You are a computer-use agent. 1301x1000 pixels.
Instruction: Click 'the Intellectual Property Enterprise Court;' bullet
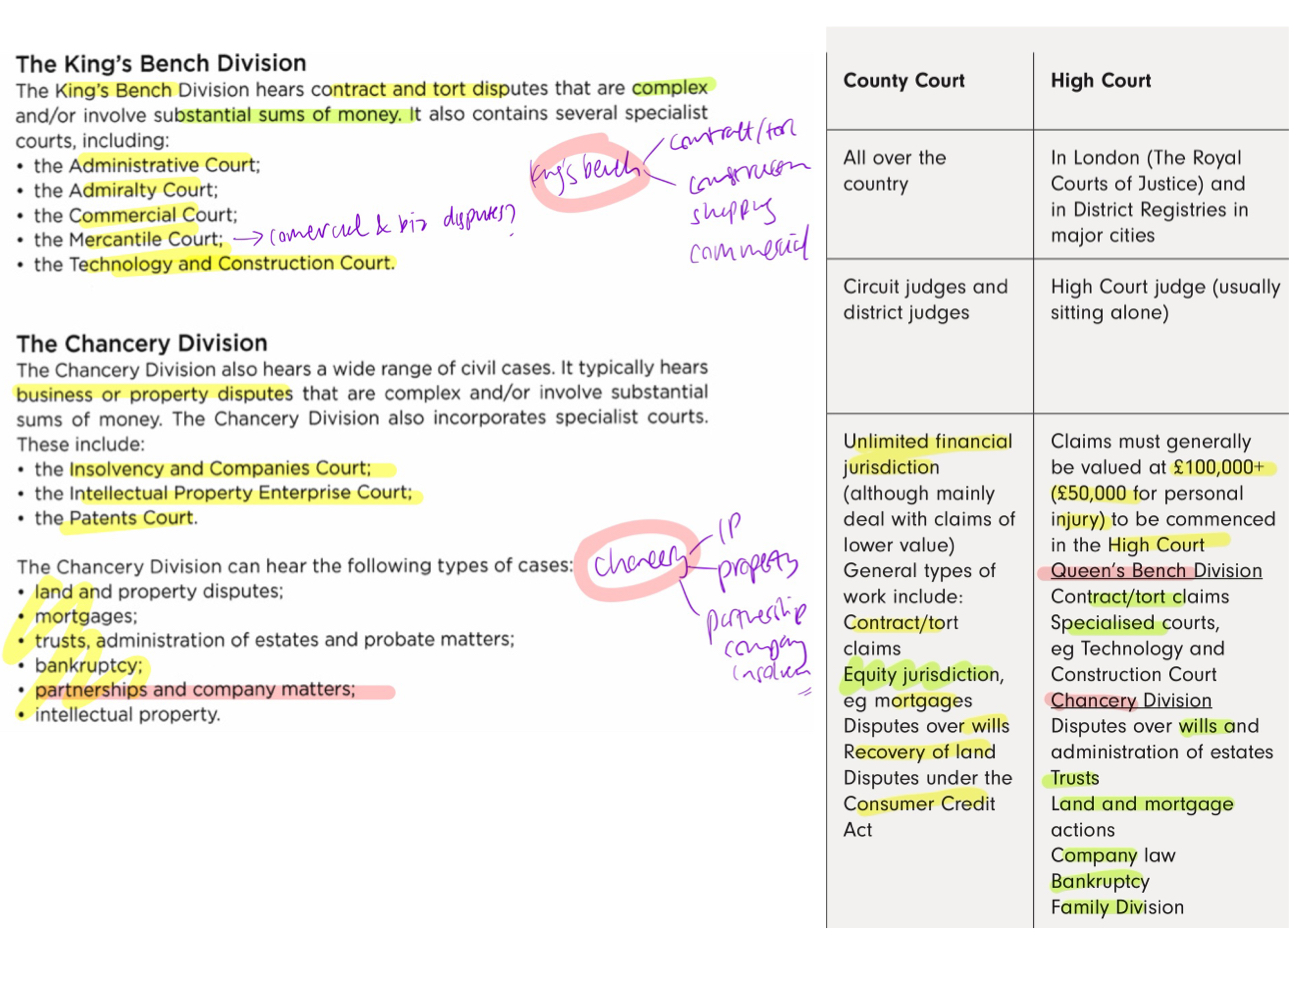223,493
